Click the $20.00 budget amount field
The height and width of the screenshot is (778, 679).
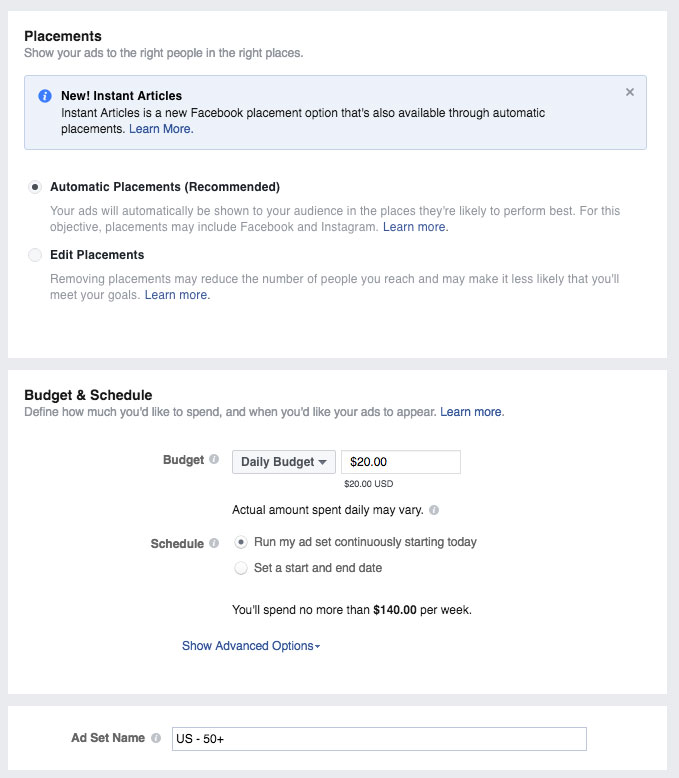pos(400,462)
